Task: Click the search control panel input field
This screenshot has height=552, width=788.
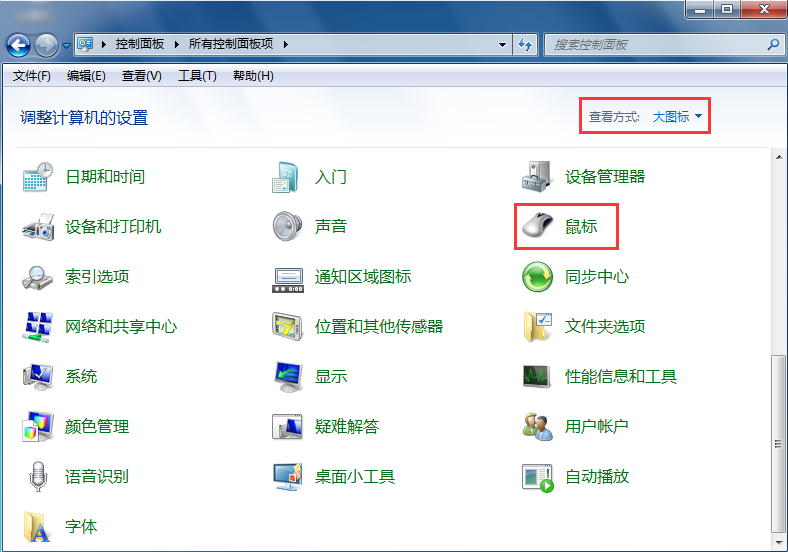Action: [x=655, y=45]
